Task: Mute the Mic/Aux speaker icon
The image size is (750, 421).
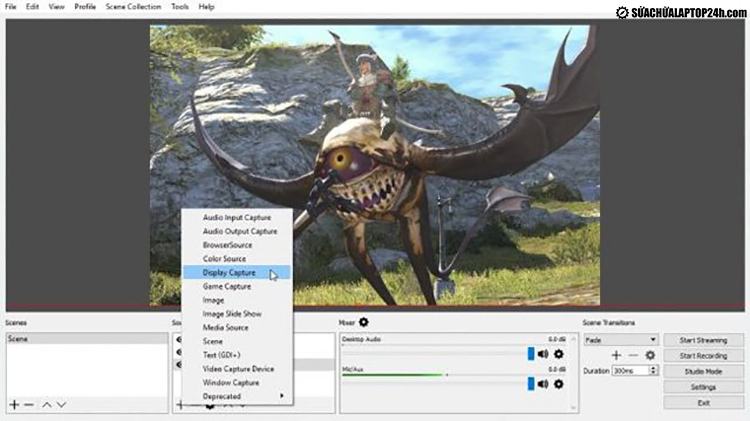Action: click(x=543, y=384)
